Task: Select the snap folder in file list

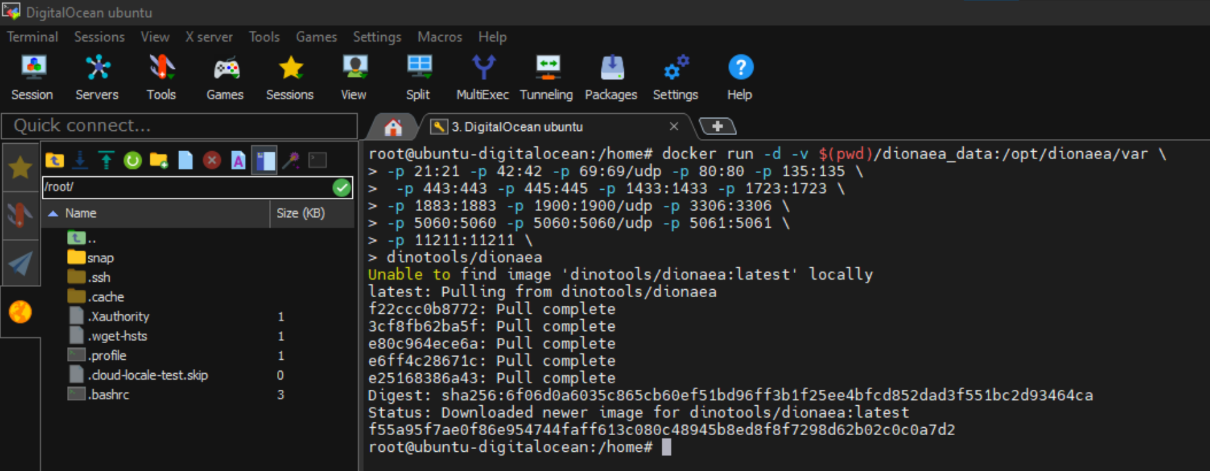Action: [x=100, y=257]
